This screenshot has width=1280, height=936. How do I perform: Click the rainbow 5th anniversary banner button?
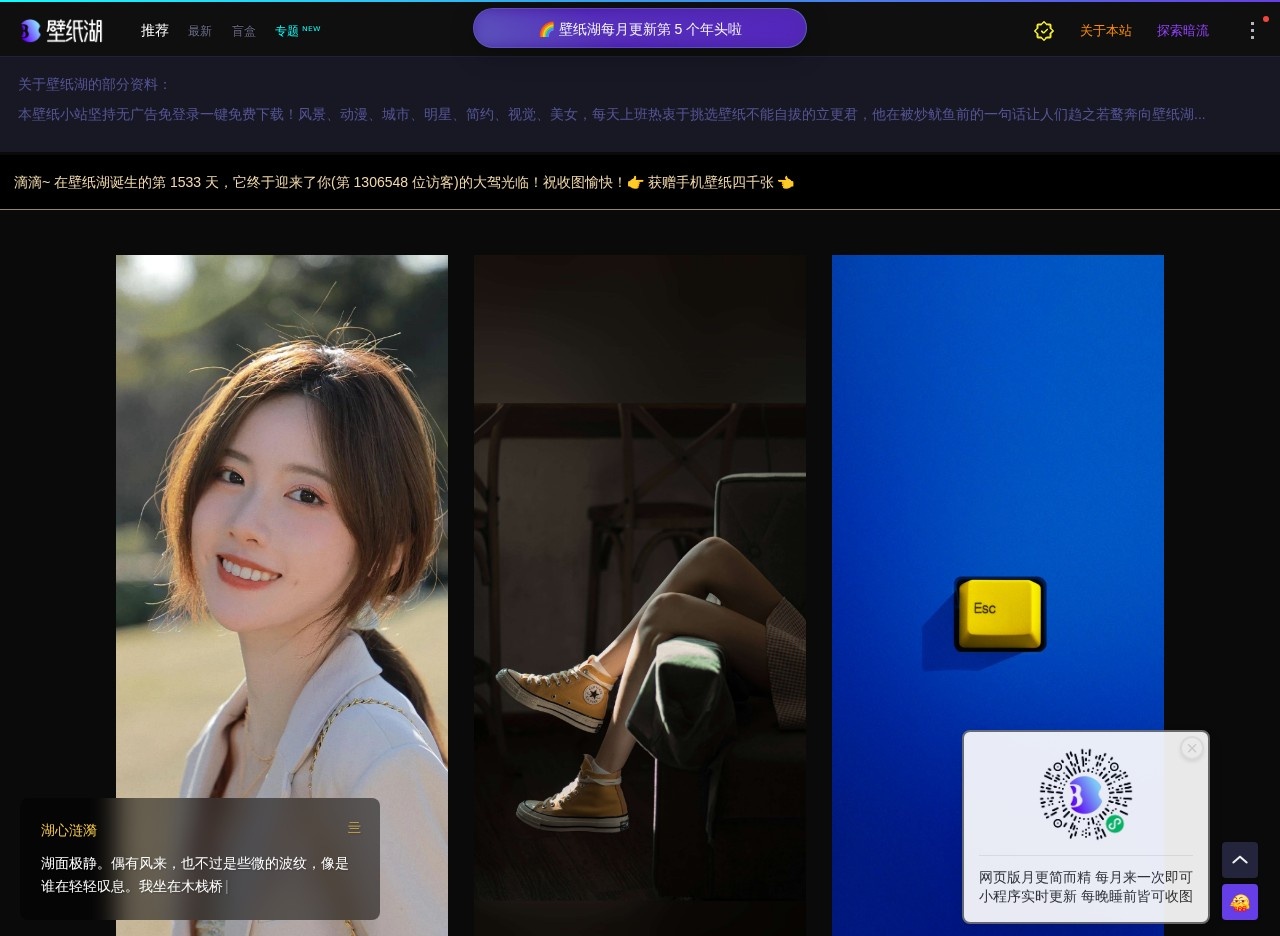click(639, 29)
